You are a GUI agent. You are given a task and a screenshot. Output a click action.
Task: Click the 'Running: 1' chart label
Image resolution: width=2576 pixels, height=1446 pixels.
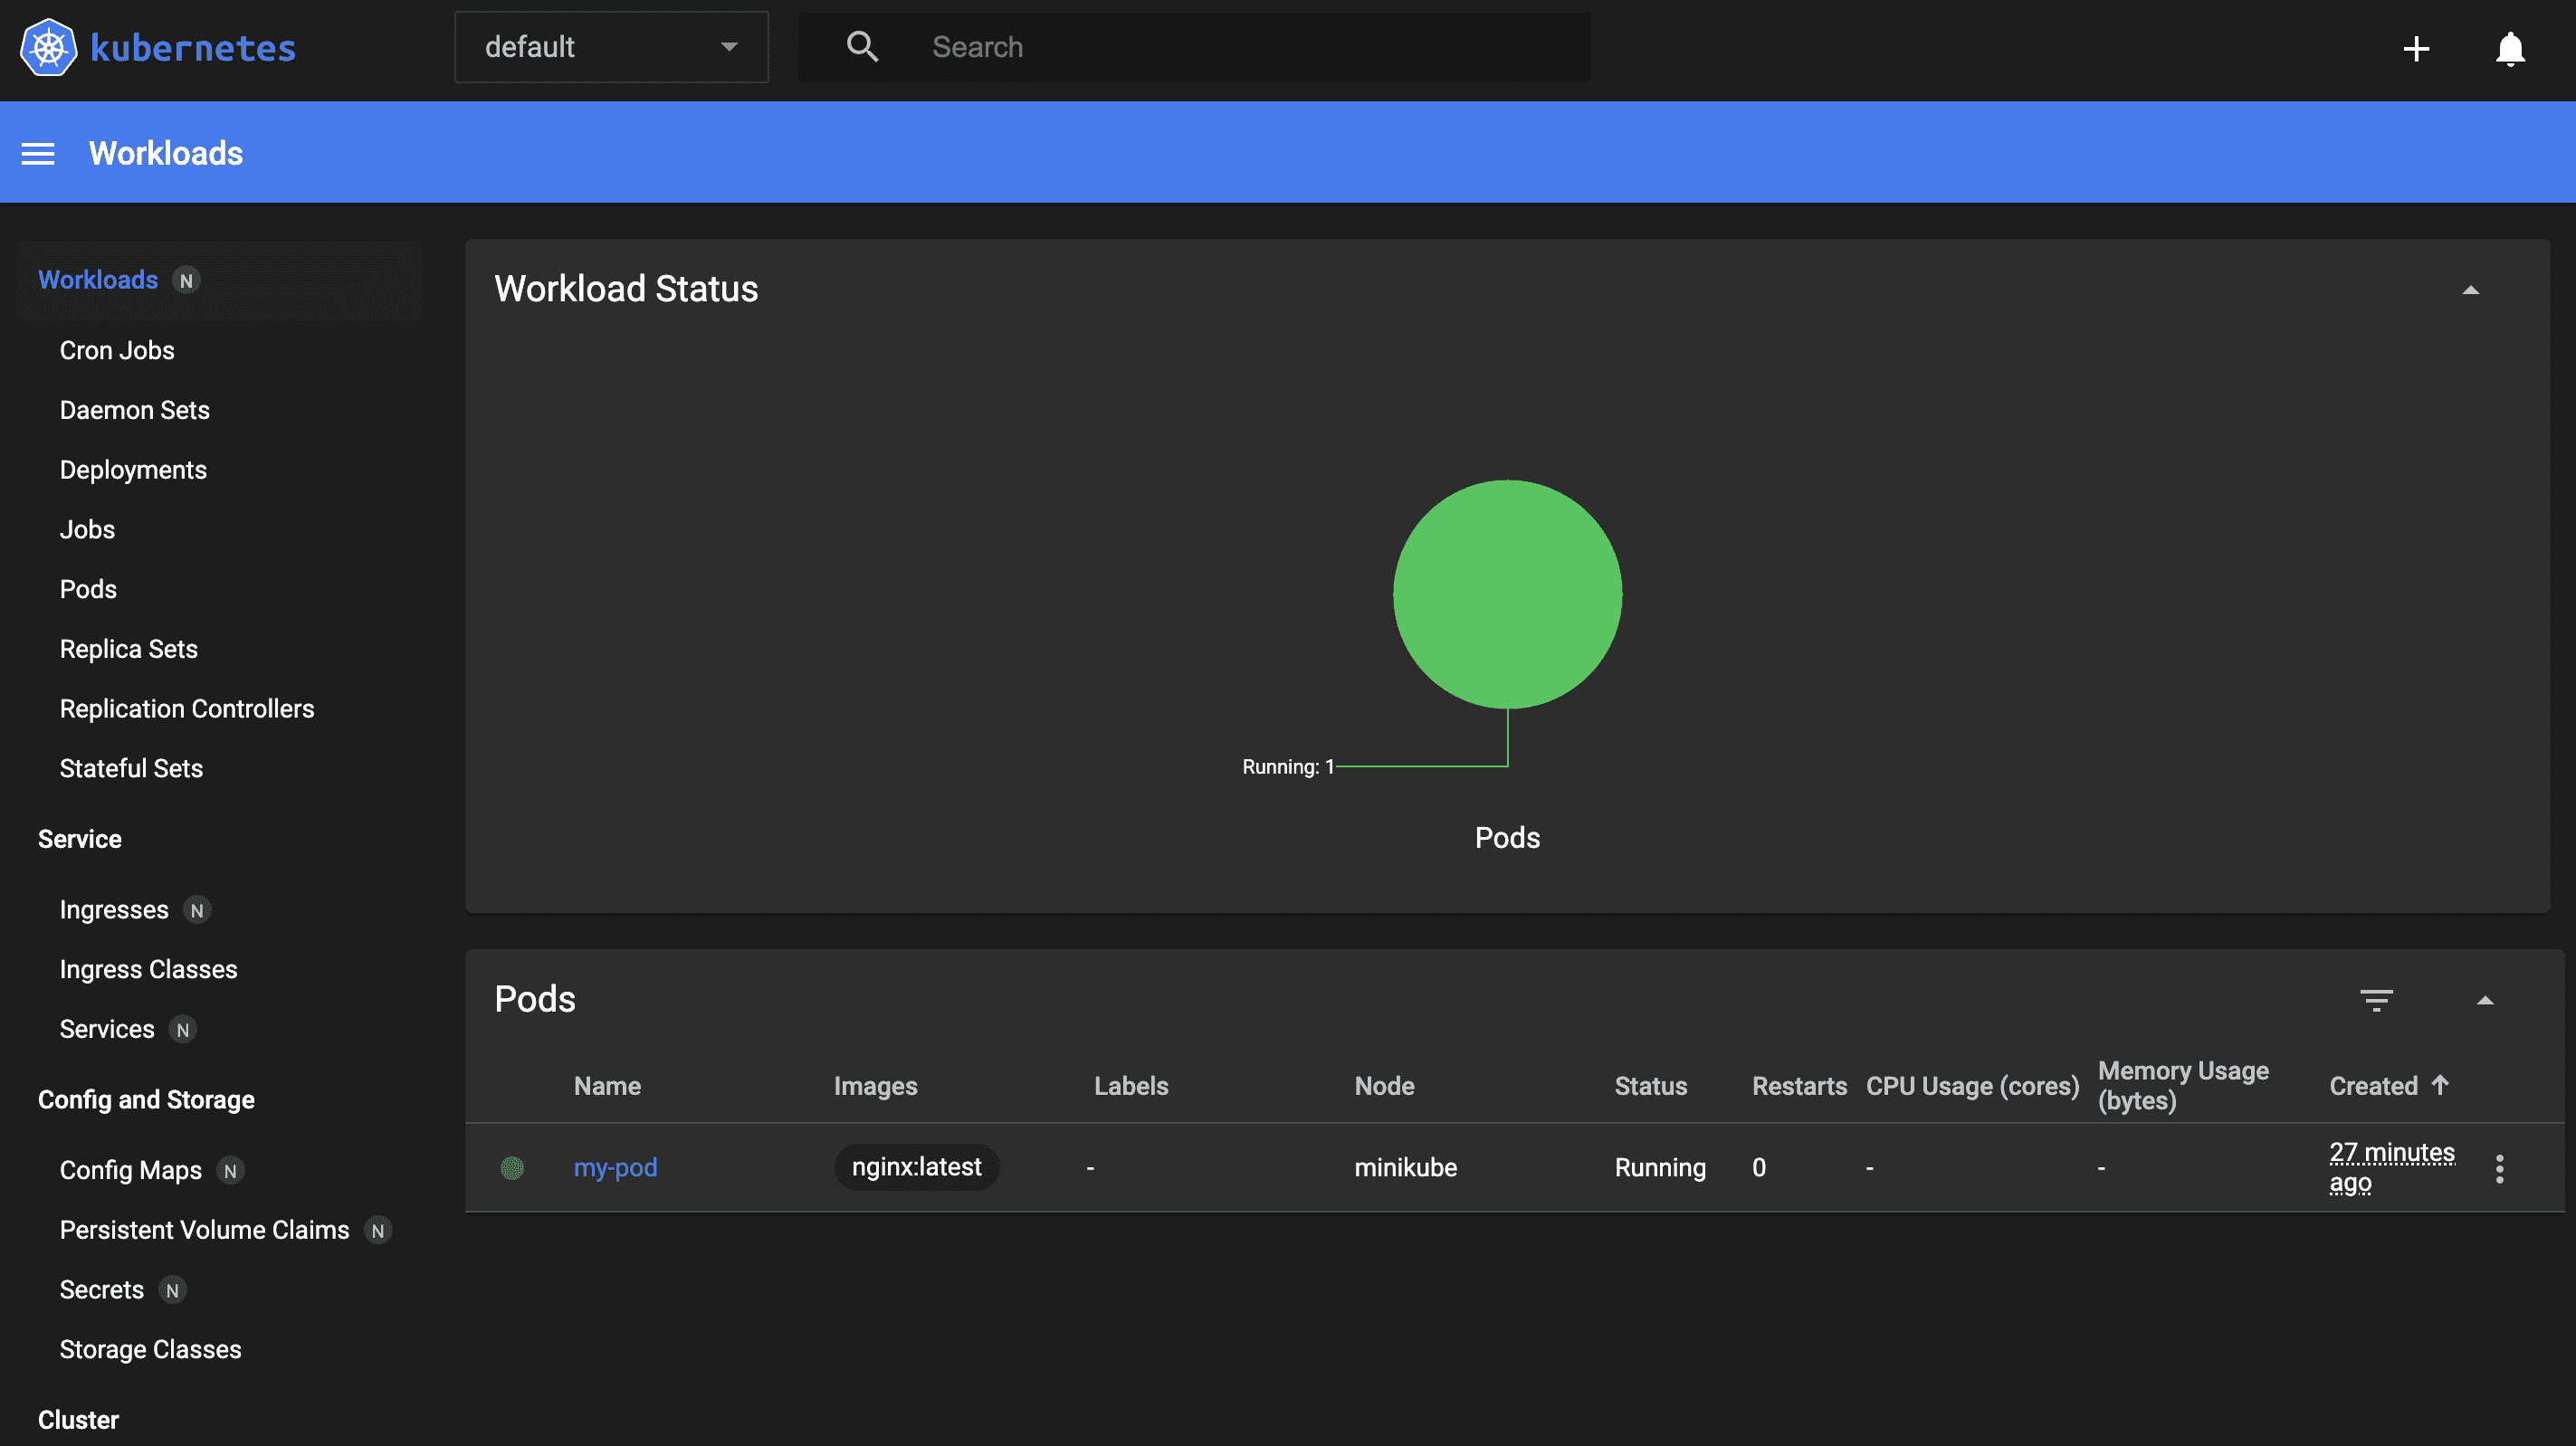(x=1288, y=767)
